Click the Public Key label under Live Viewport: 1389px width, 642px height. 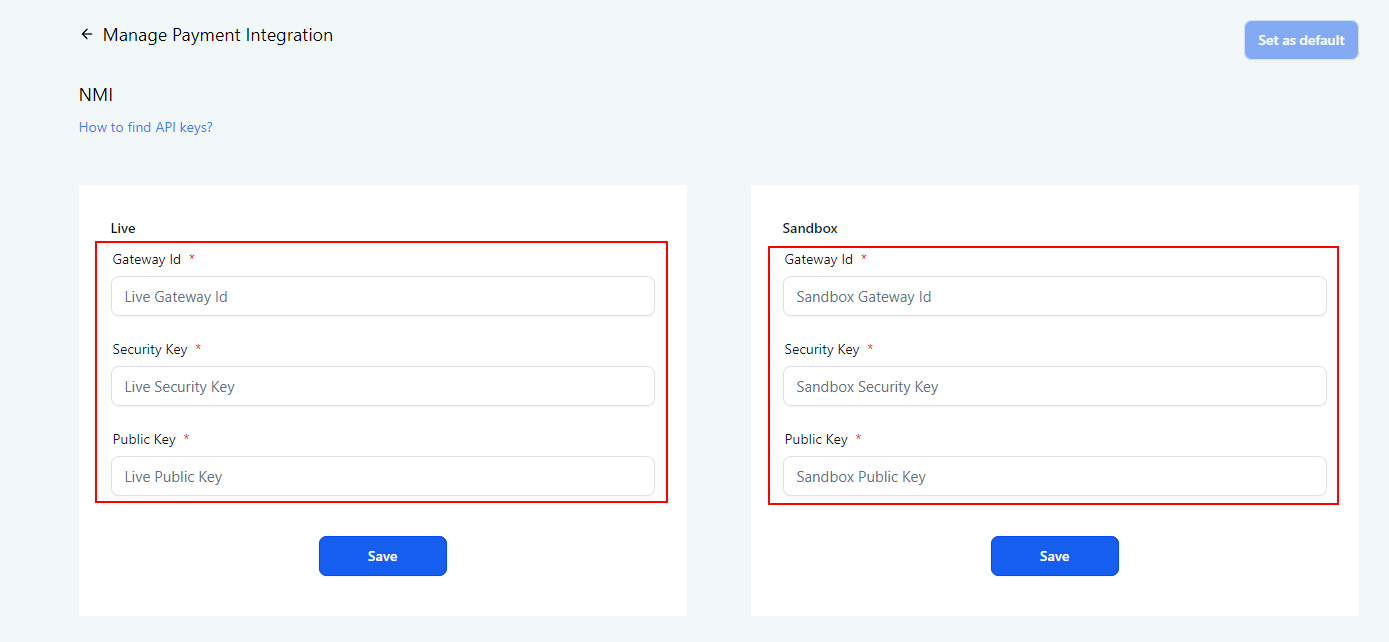(144, 440)
